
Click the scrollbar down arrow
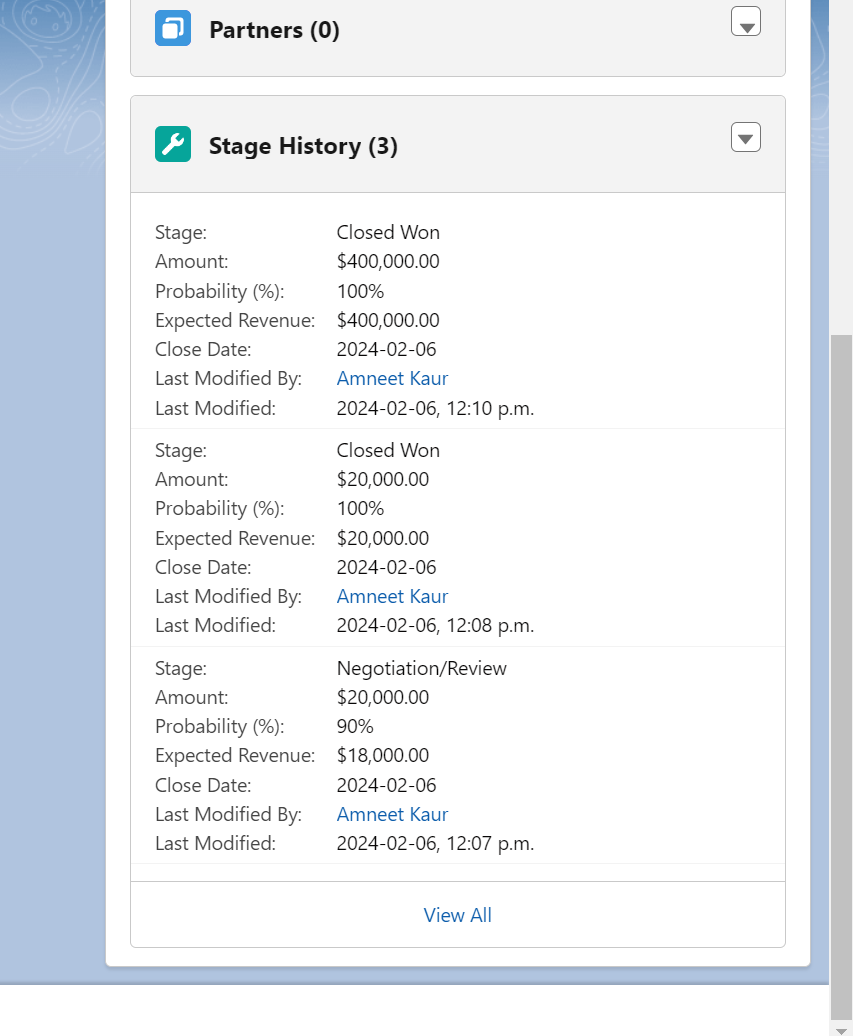(x=841, y=1030)
